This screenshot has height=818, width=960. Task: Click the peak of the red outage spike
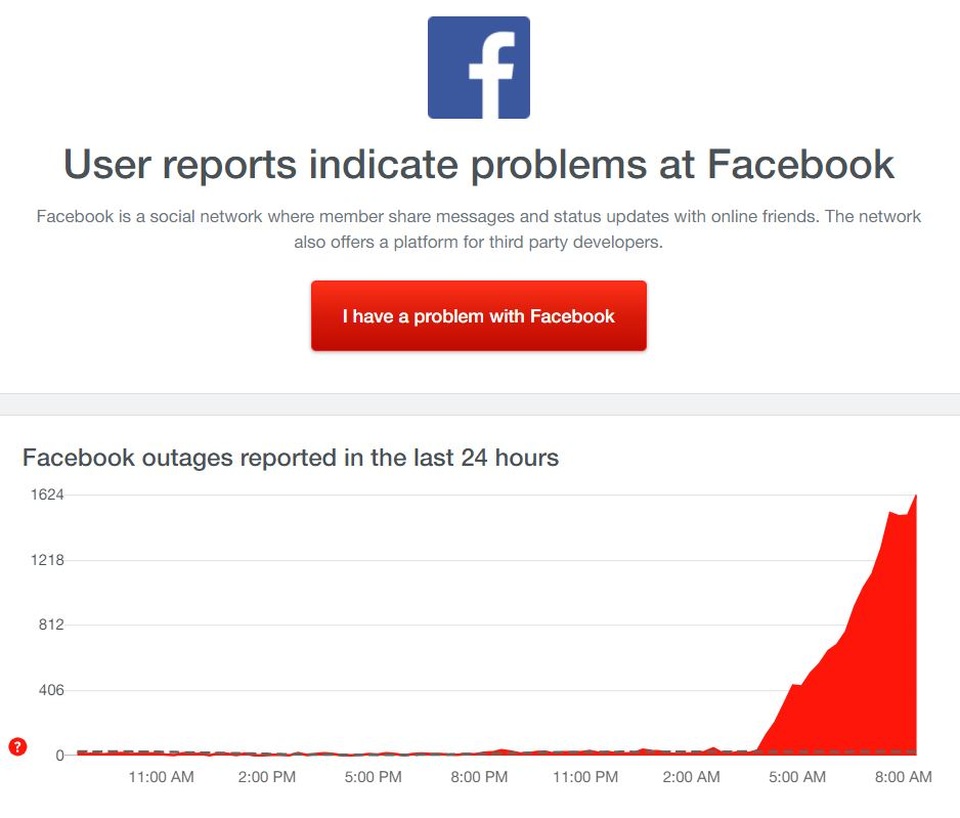[x=915, y=497]
